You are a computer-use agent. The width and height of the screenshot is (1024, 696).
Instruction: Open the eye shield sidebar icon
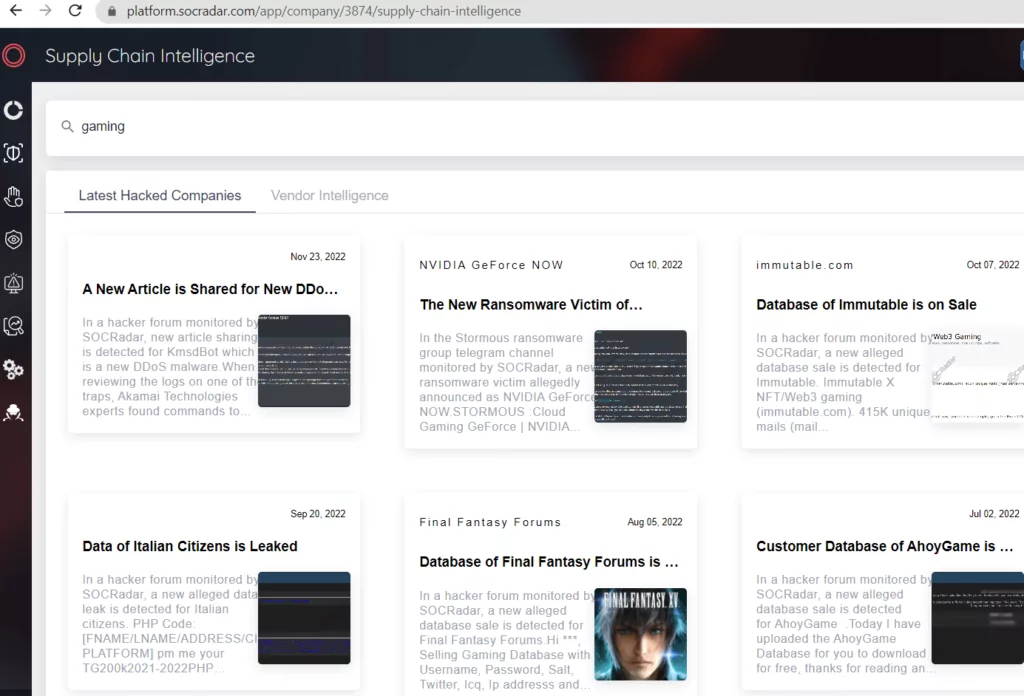(x=14, y=240)
